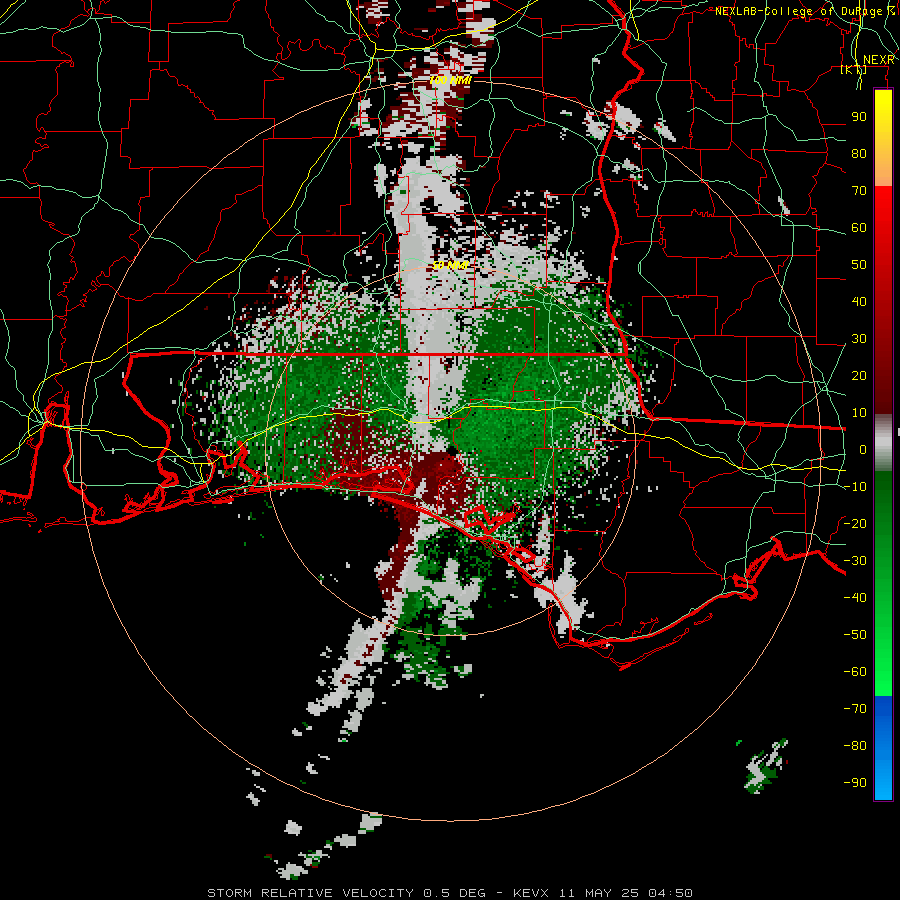This screenshot has width=900, height=900.
Task: Click the -10 scale label
Action: (x=855, y=487)
